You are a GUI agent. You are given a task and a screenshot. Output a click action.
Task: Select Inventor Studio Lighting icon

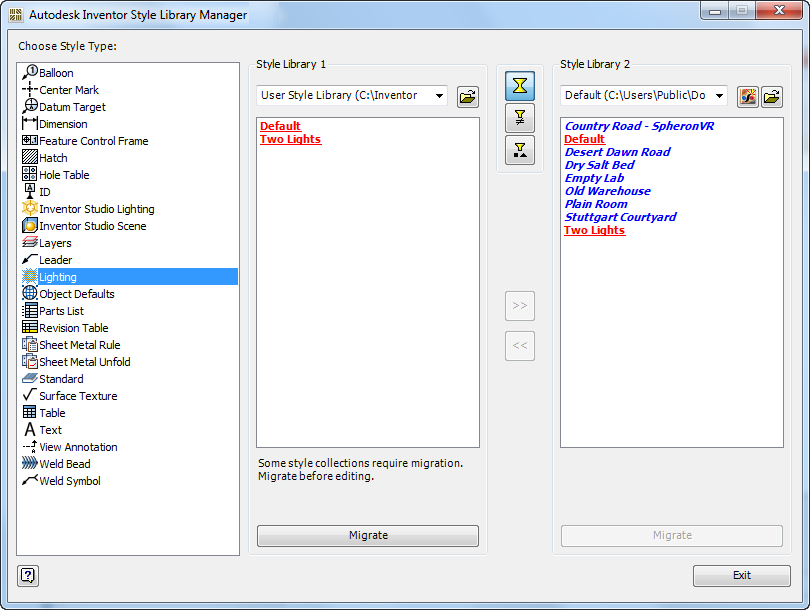point(30,209)
